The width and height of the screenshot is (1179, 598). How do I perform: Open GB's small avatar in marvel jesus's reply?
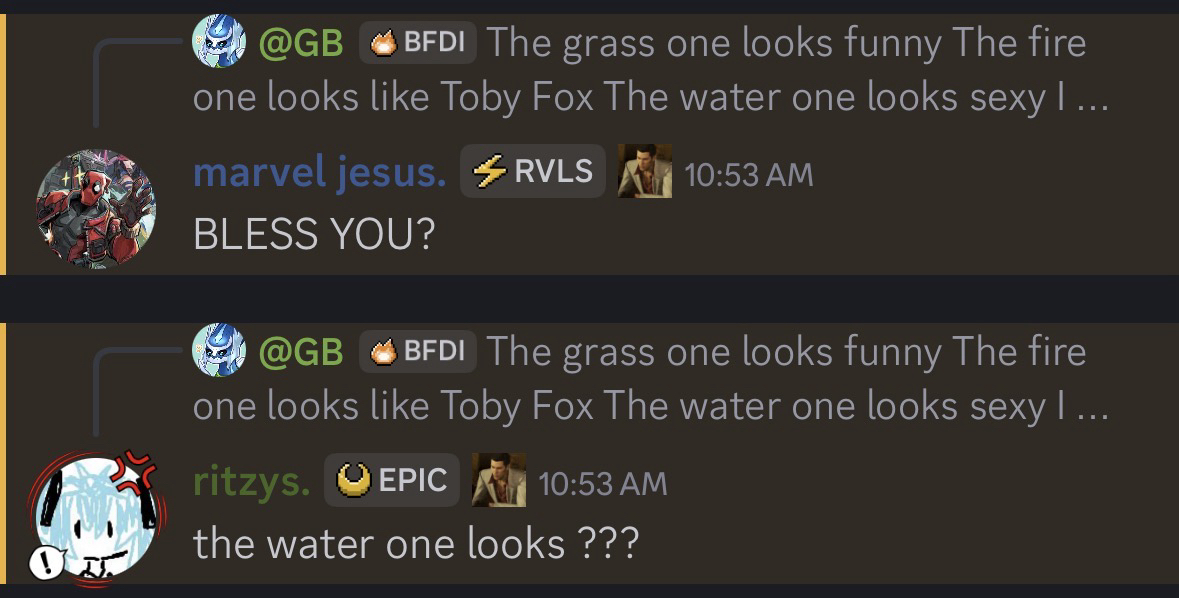pos(219,42)
